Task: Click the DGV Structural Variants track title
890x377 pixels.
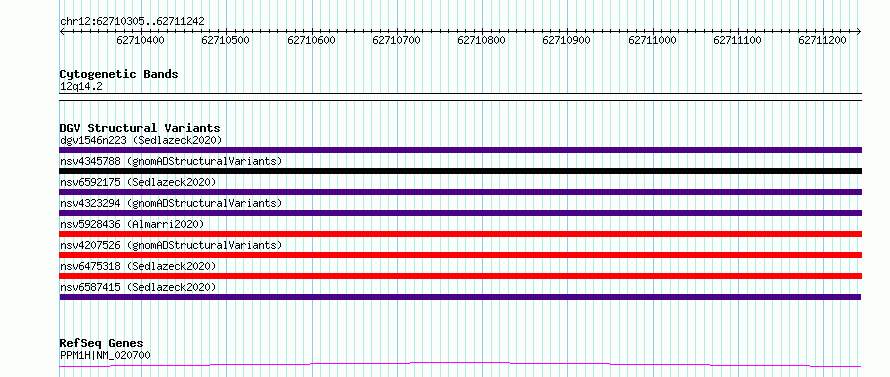Action: [140, 128]
